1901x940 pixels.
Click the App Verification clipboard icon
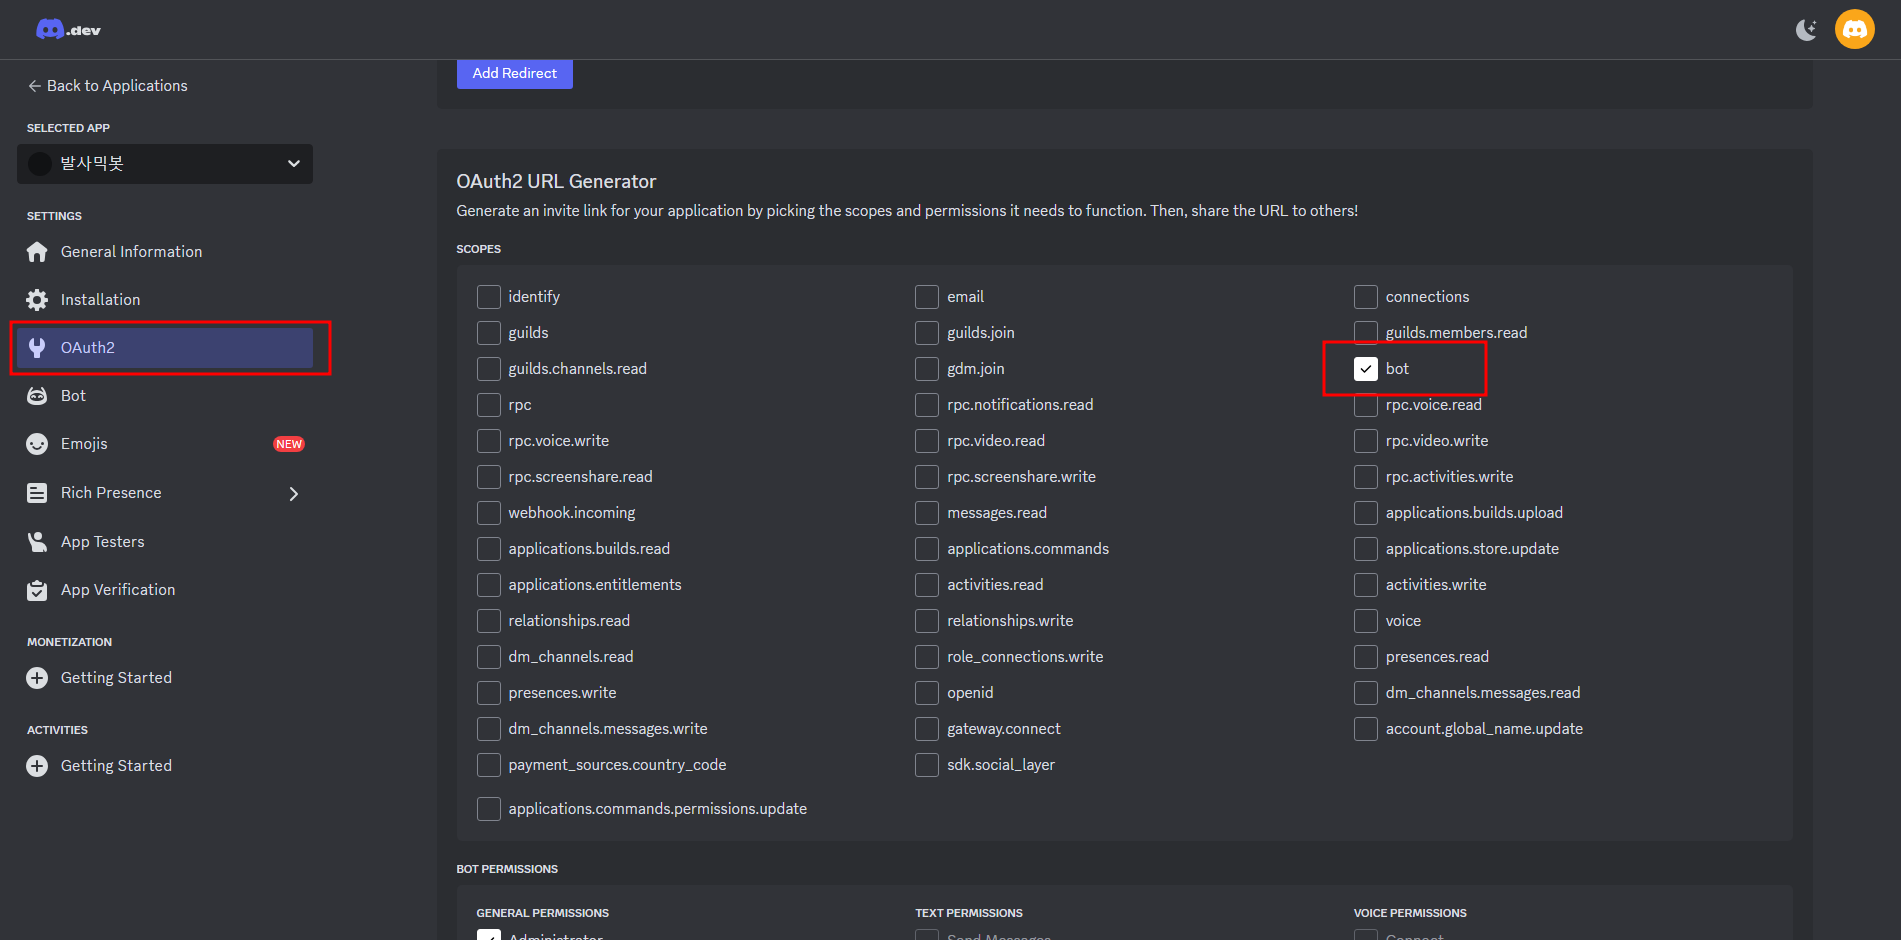(x=37, y=590)
